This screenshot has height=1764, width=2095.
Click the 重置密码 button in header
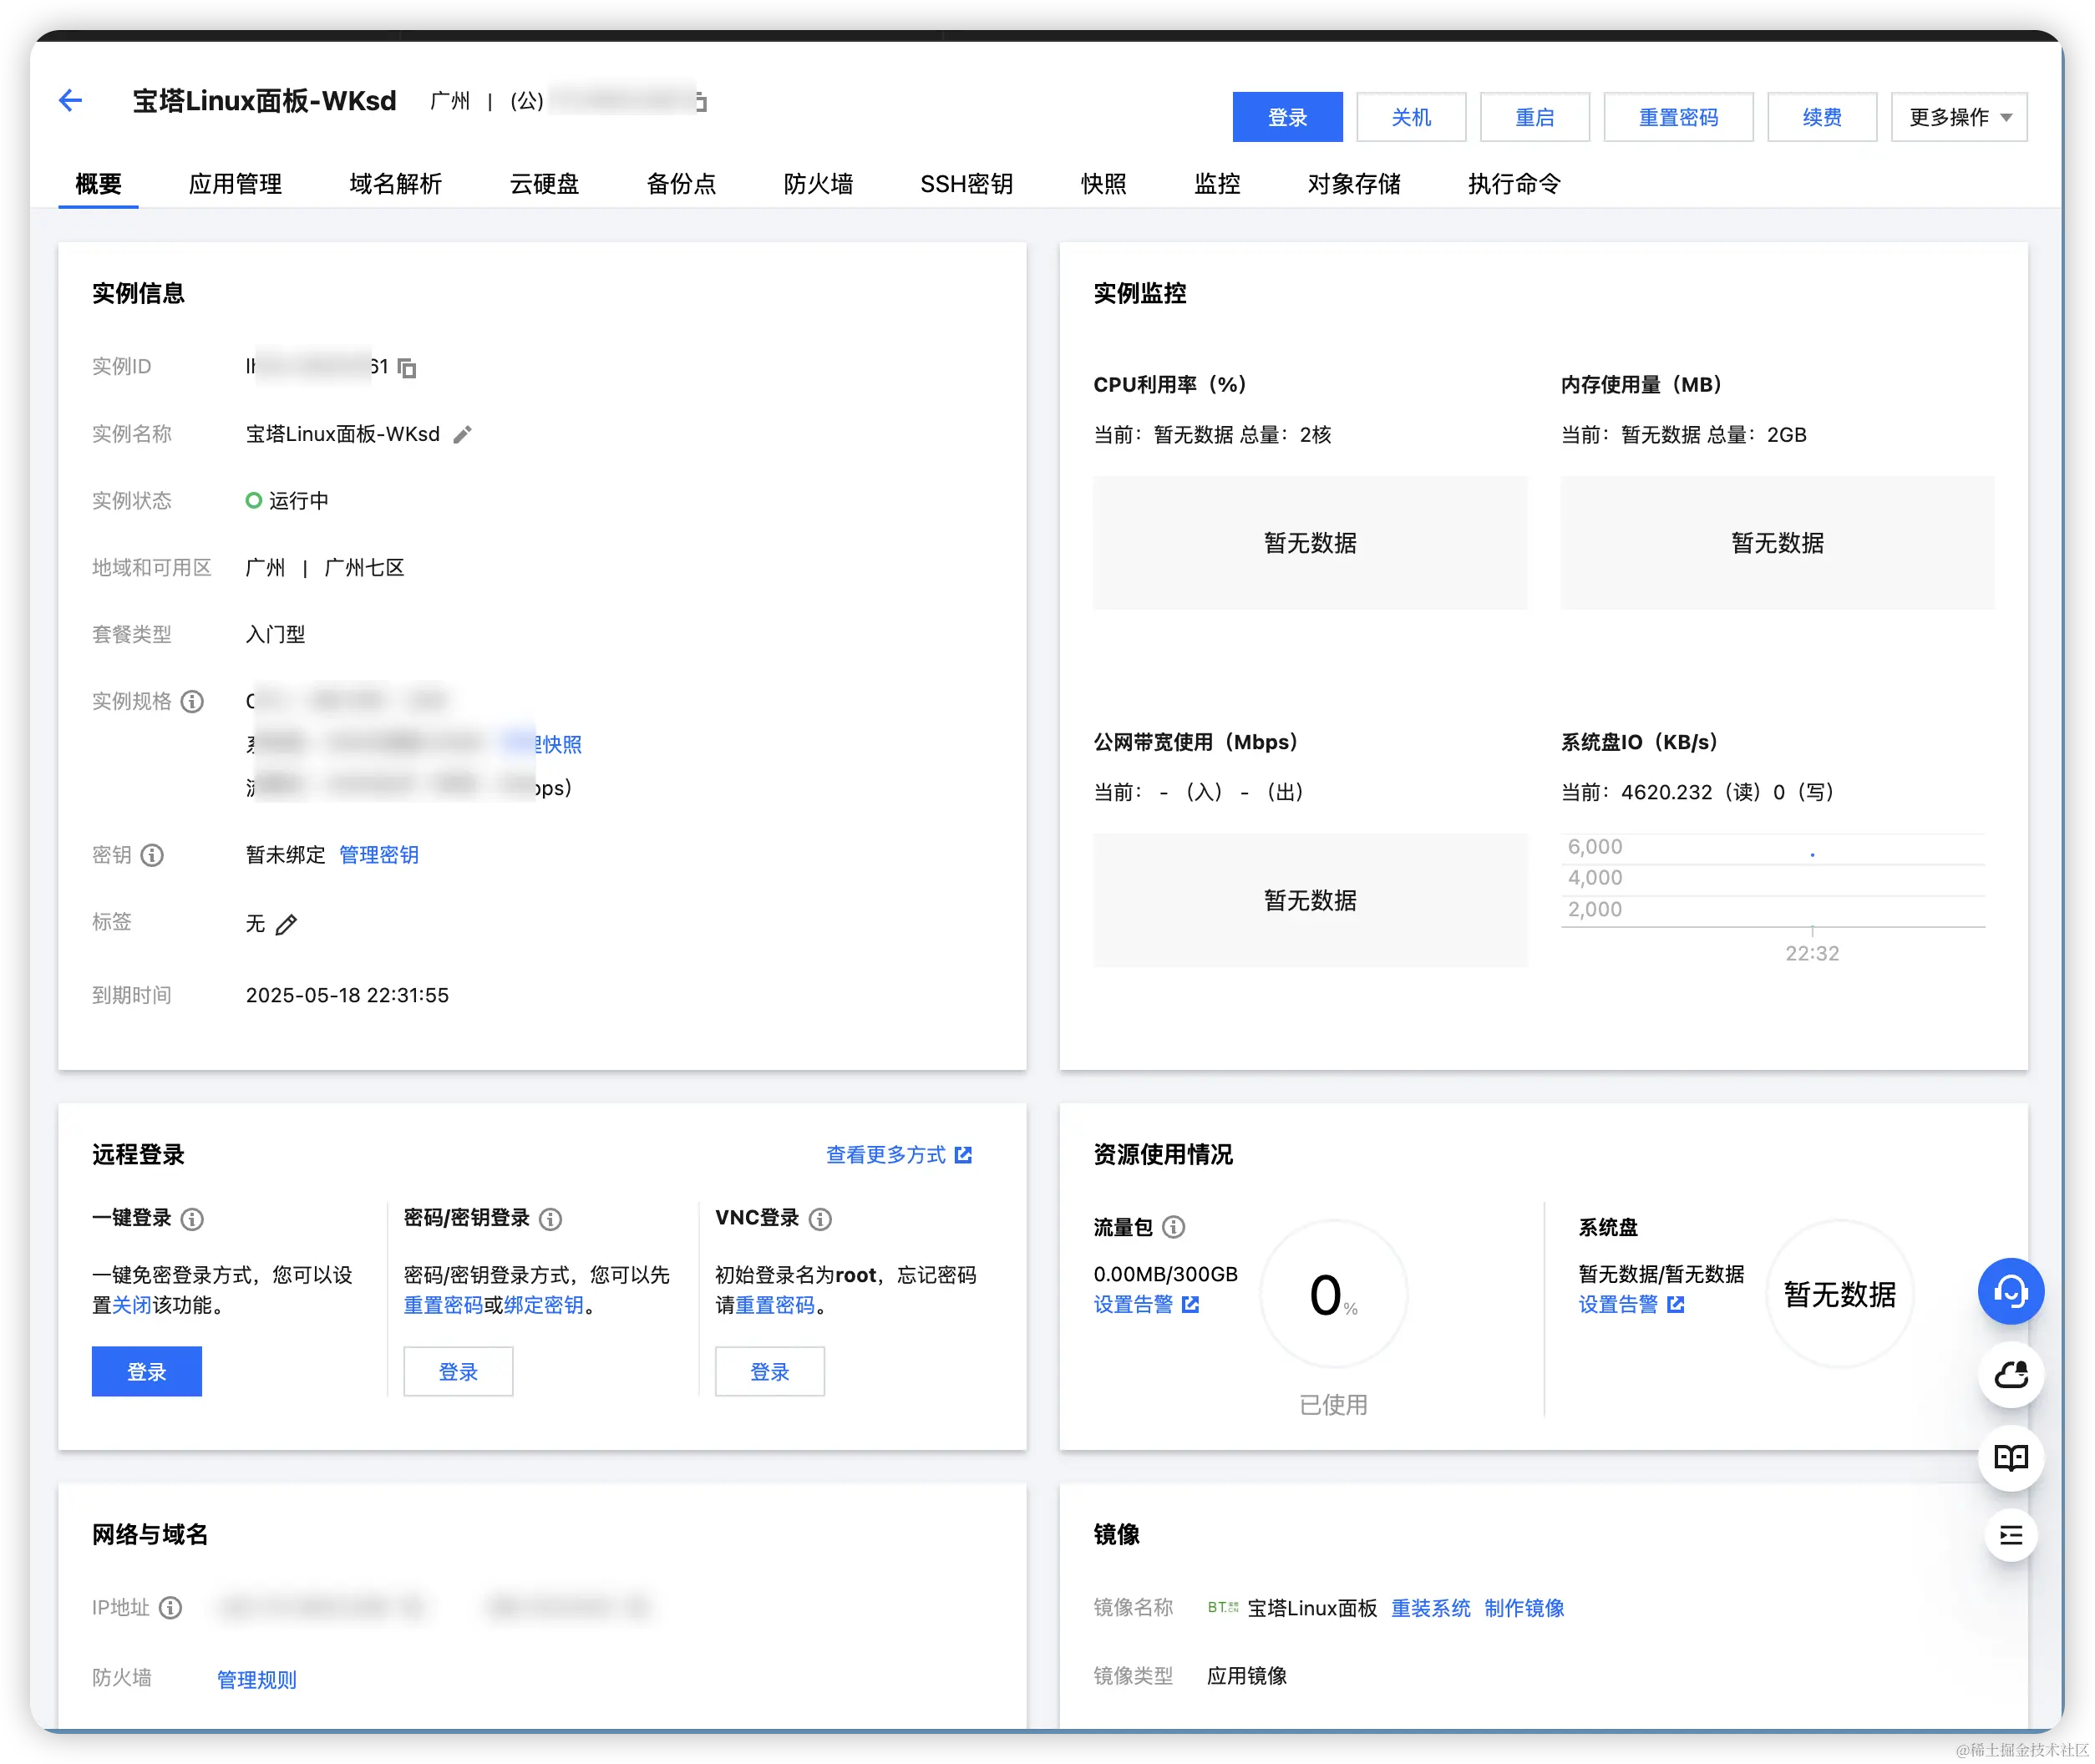coord(1677,117)
